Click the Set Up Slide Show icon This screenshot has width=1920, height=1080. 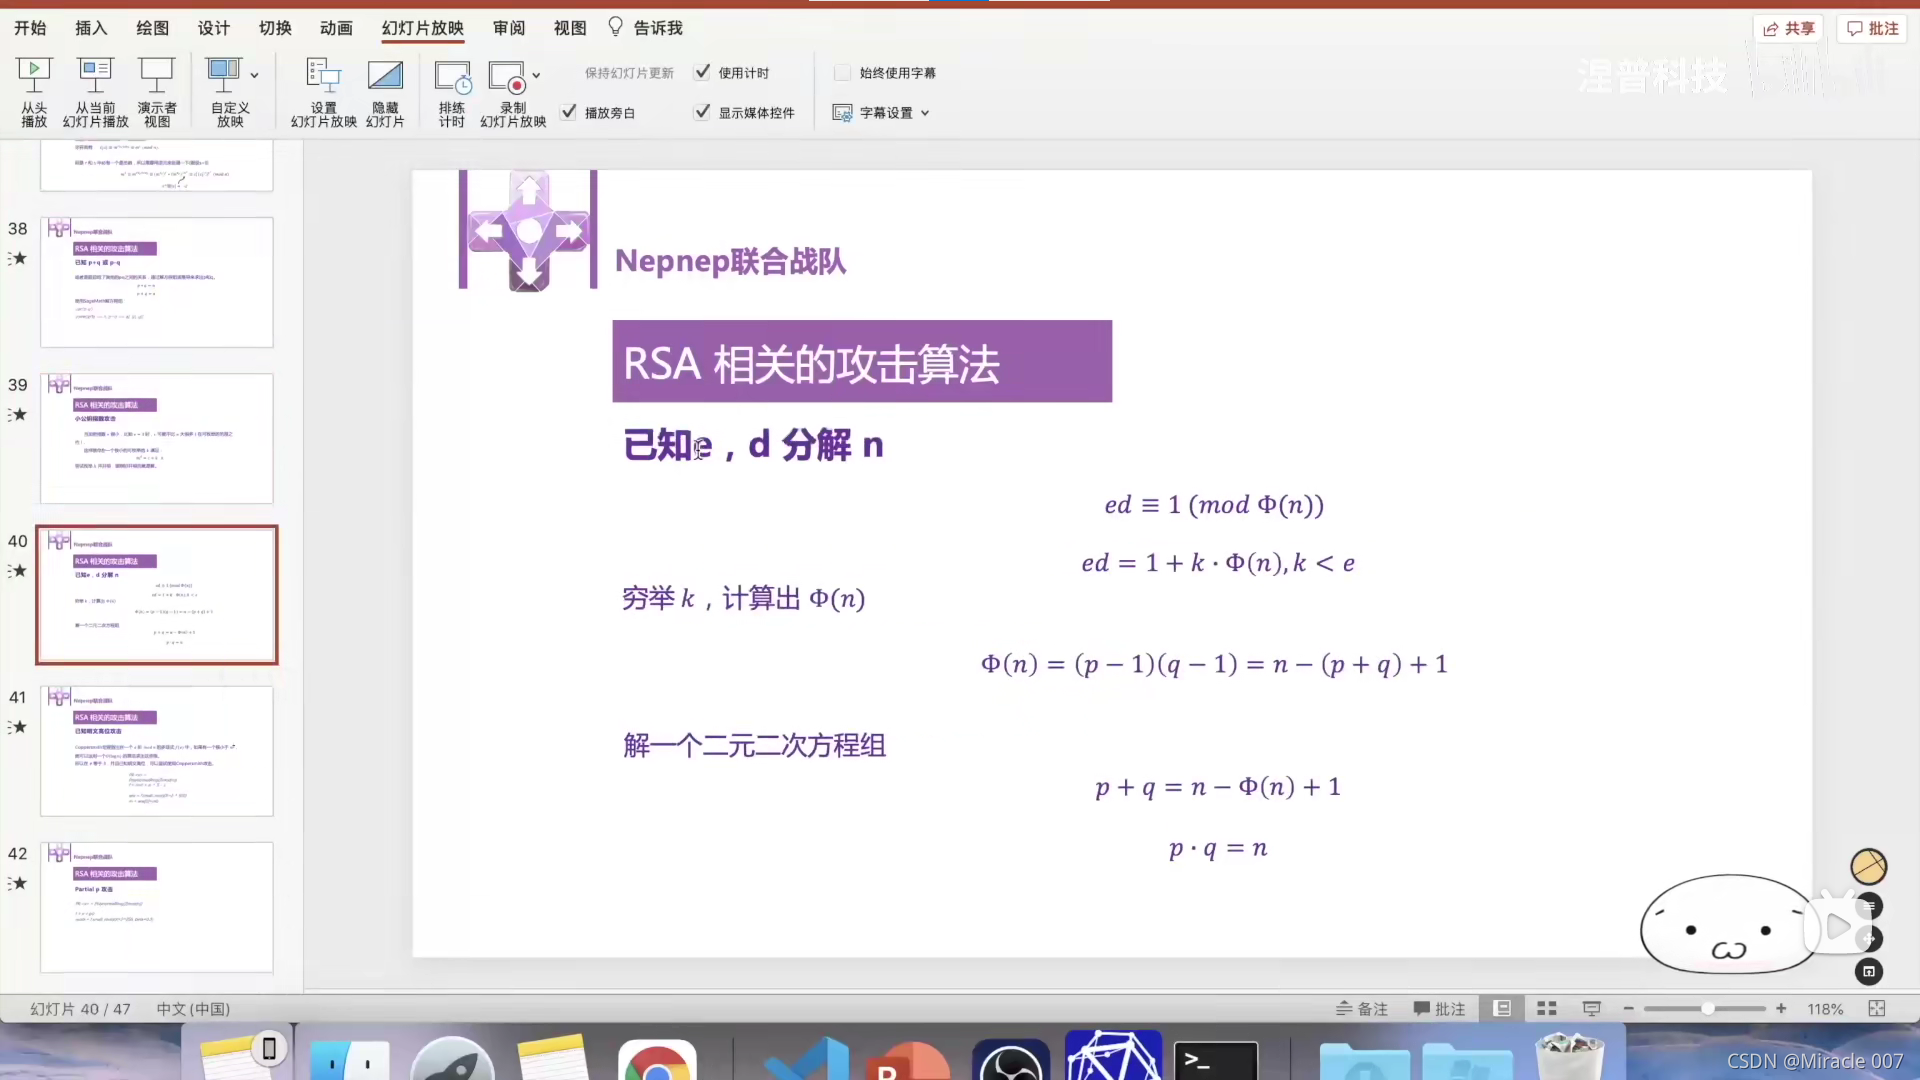click(x=323, y=76)
